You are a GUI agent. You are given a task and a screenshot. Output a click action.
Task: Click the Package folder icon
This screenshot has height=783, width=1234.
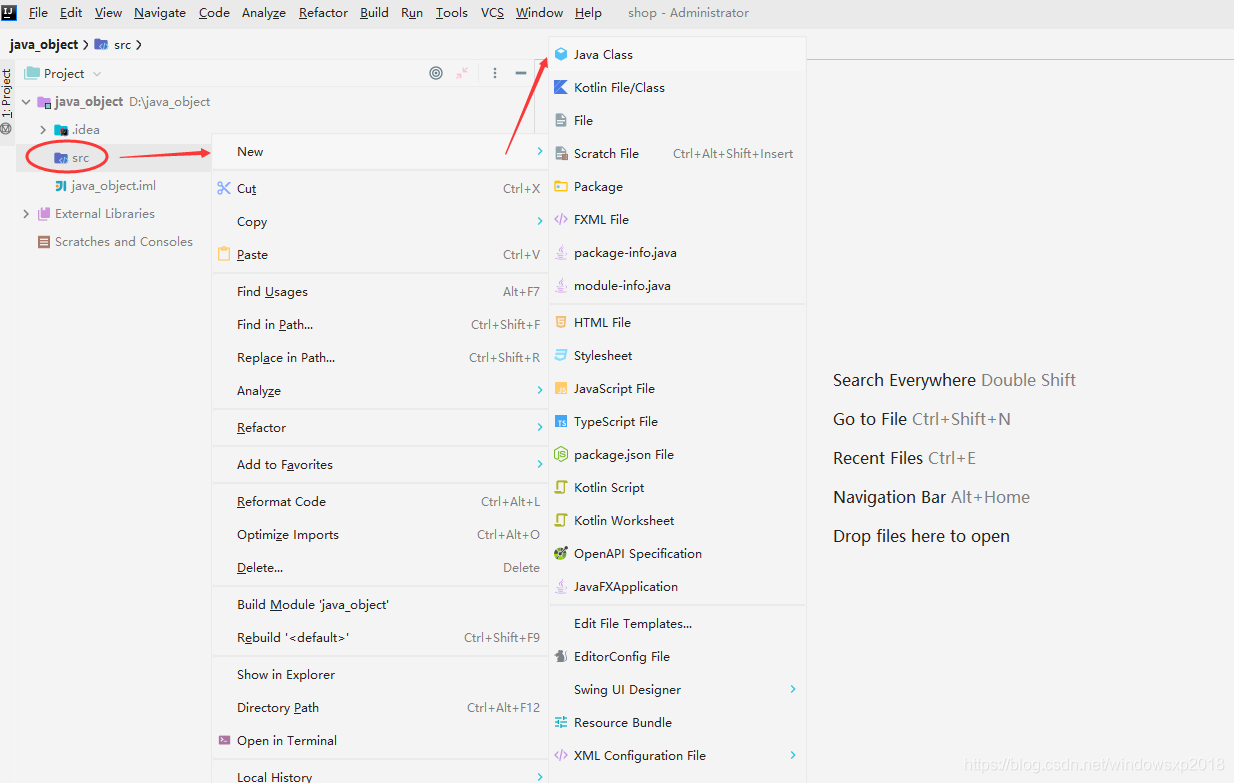561,187
